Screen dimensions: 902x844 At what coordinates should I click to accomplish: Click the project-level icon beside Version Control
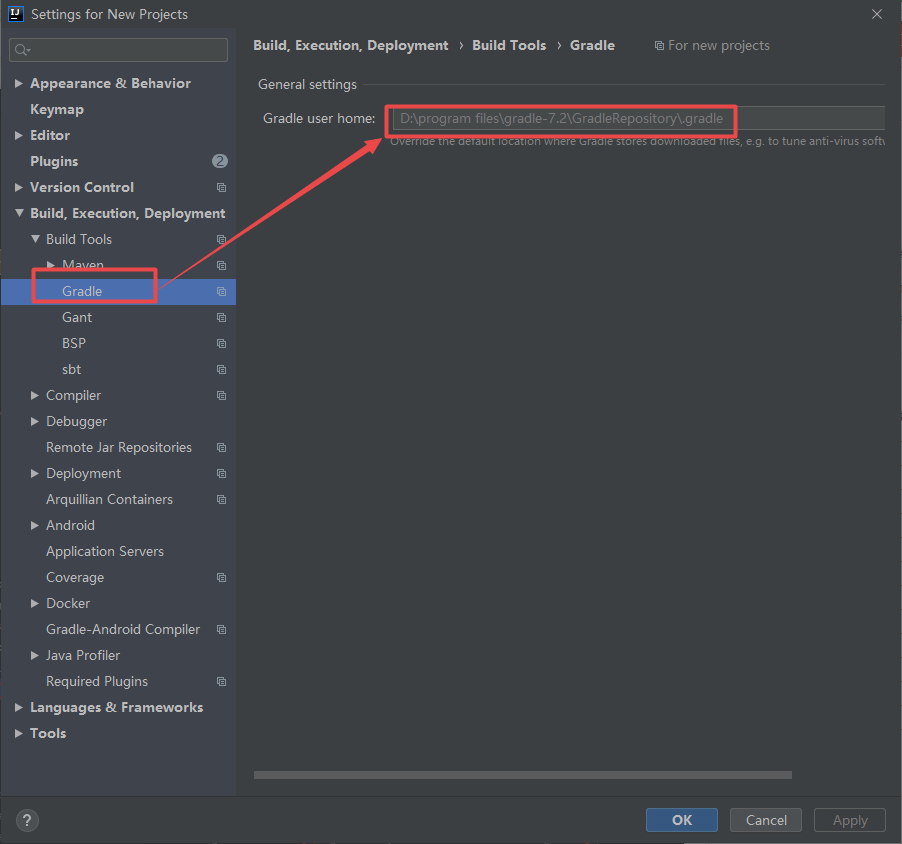(x=221, y=188)
